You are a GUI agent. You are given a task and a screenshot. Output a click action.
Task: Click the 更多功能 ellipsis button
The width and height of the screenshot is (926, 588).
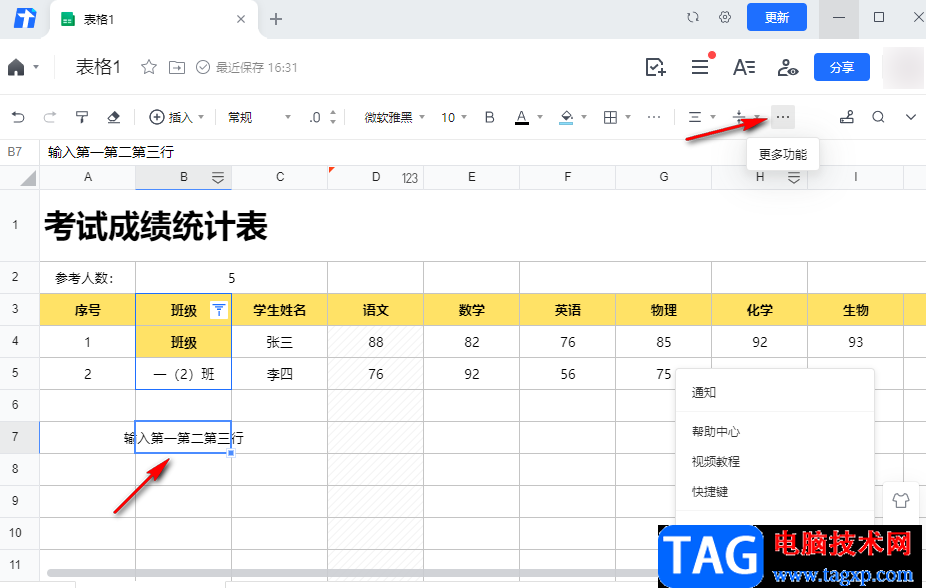[x=782, y=117]
